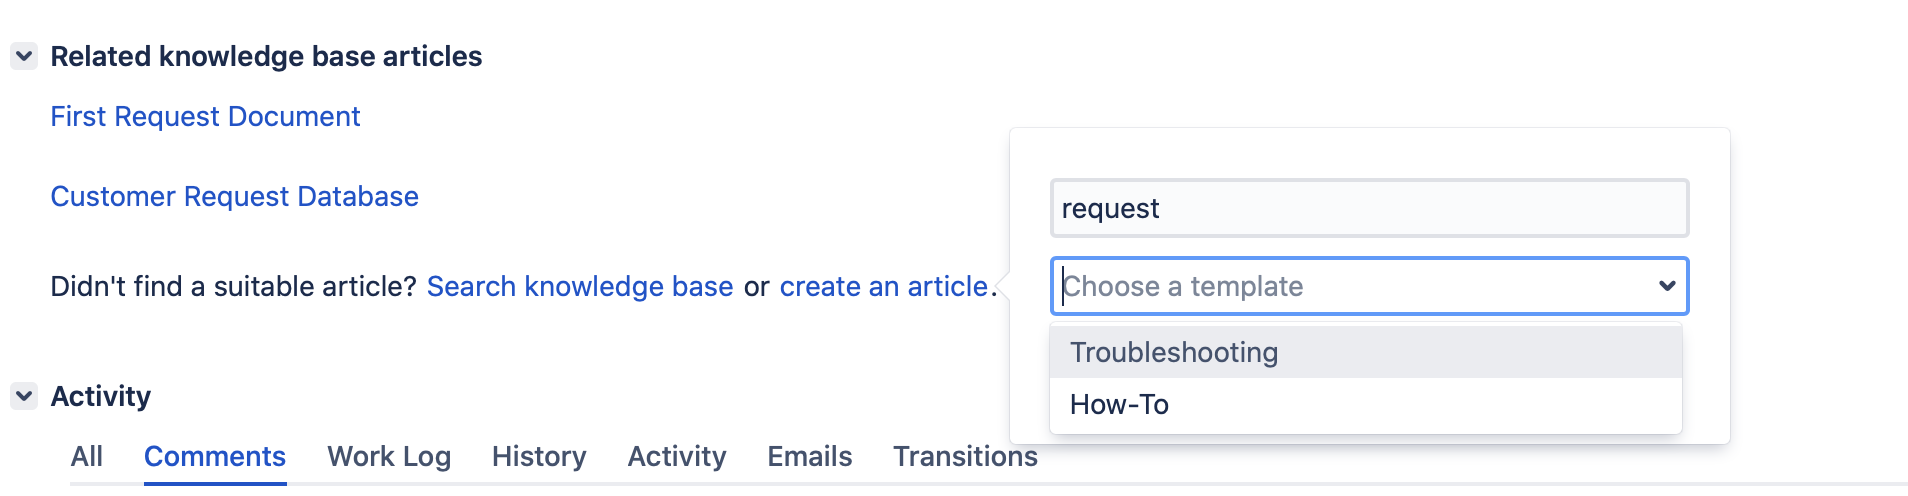Collapse Related knowledge base articles section
This screenshot has width=1908, height=496.
tap(24, 56)
